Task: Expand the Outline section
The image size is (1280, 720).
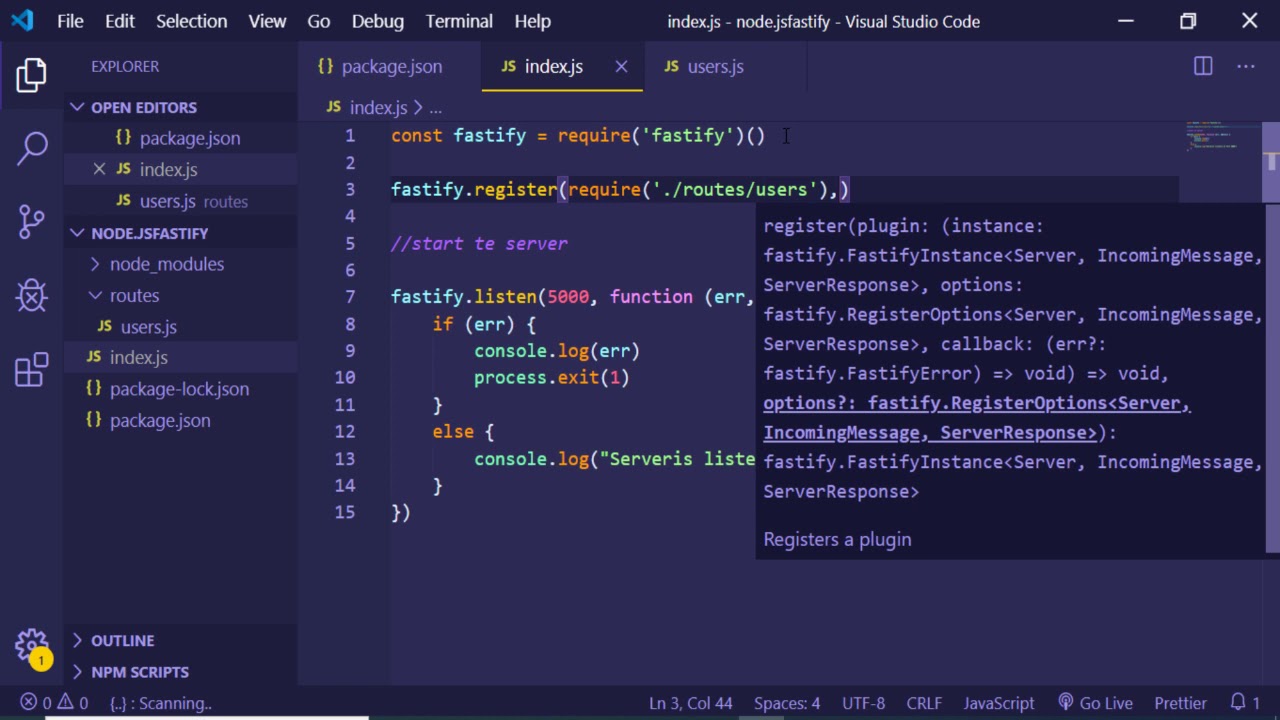Action: tap(122, 640)
